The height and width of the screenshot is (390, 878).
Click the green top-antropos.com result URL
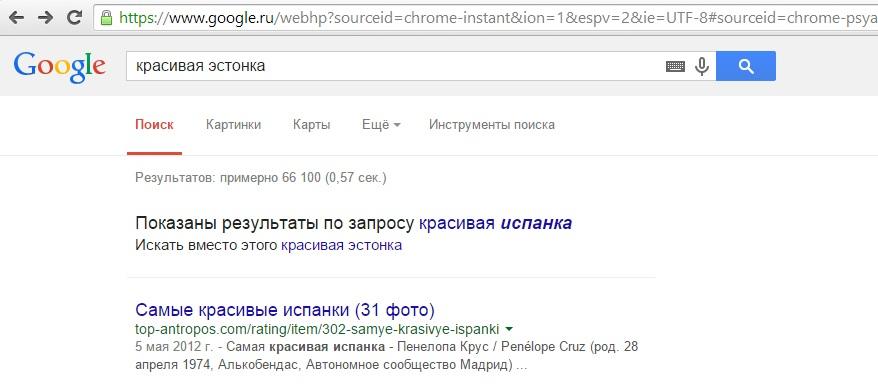click(x=317, y=329)
